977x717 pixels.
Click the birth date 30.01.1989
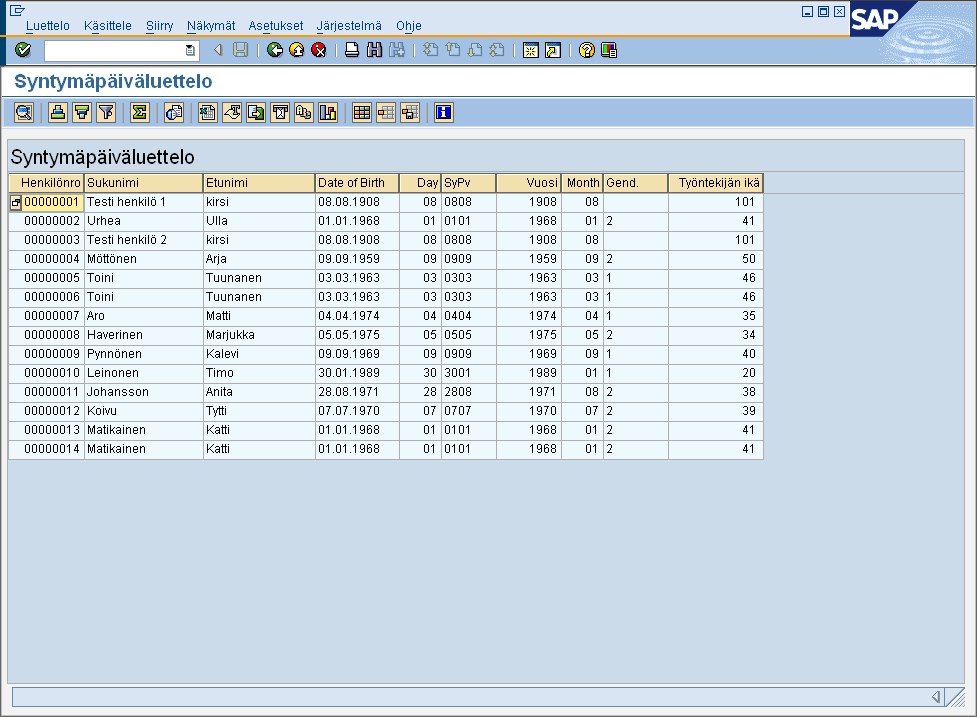[x=349, y=373]
